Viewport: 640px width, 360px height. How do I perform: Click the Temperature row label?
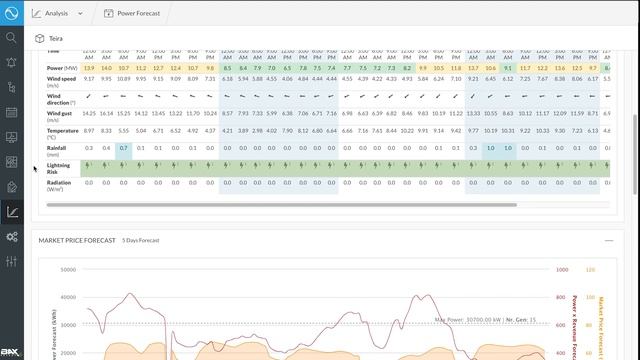62,134
